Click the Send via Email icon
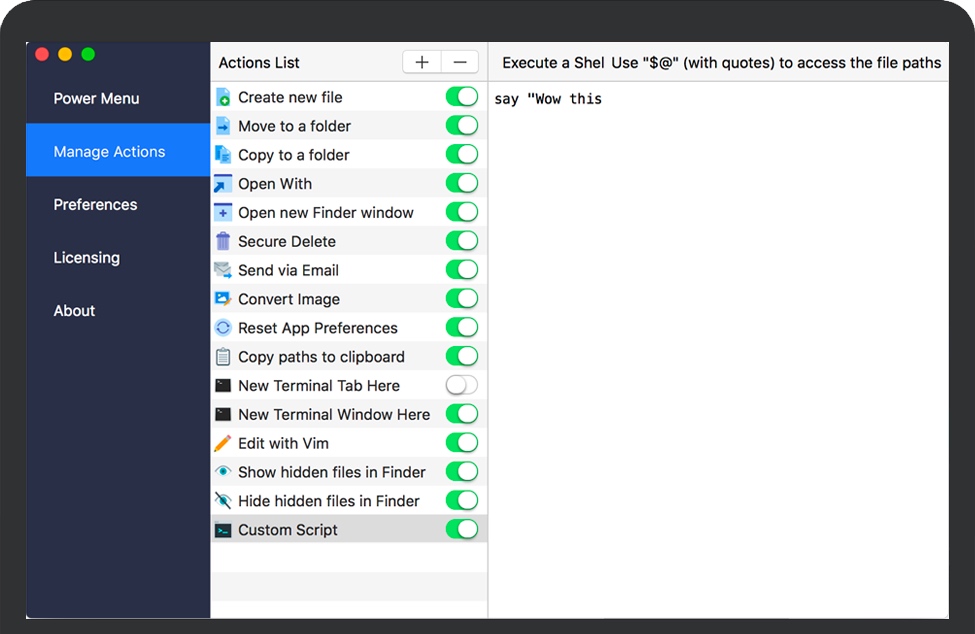 pyautogui.click(x=224, y=270)
